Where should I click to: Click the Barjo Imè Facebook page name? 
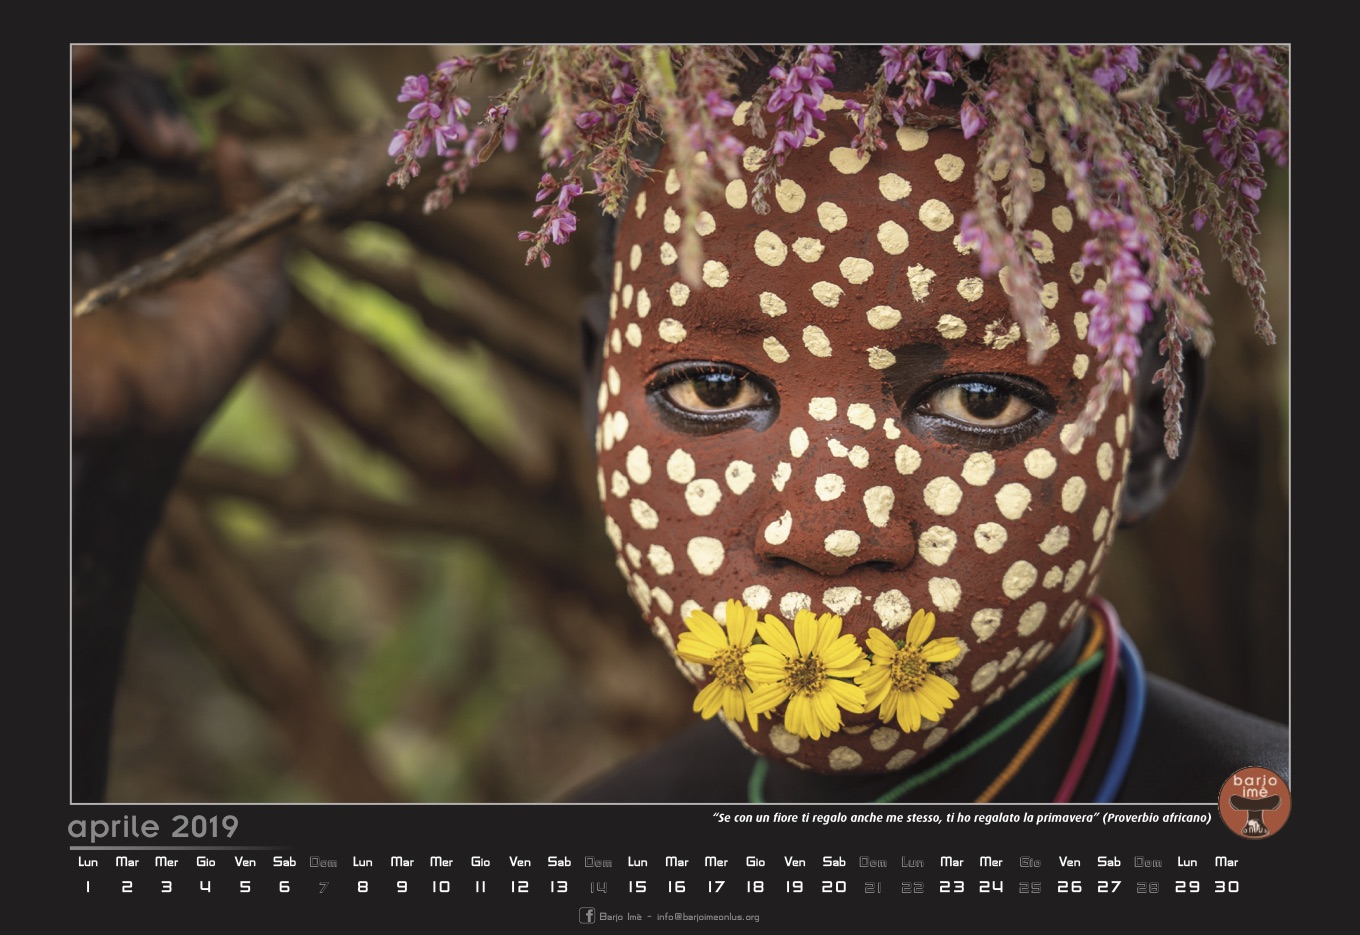pos(620,917)
